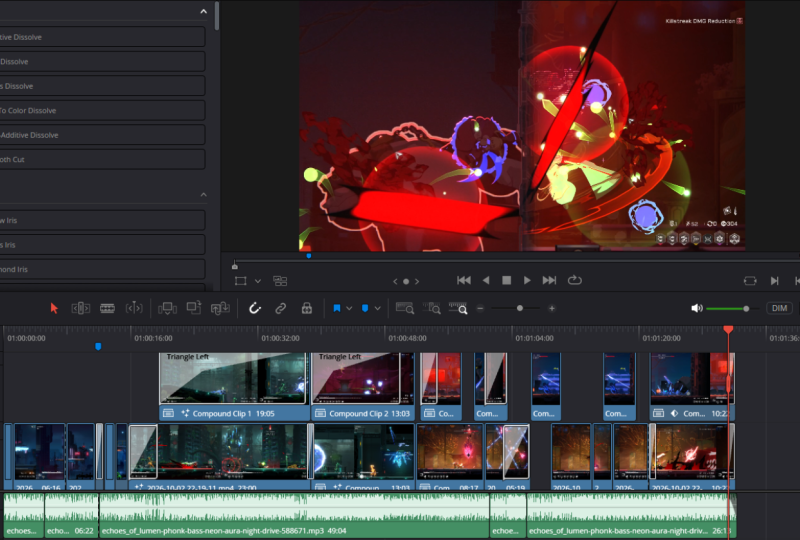Toggle Loop playback icon
Viewport: 800px width, 540px height.
[574, 280]
